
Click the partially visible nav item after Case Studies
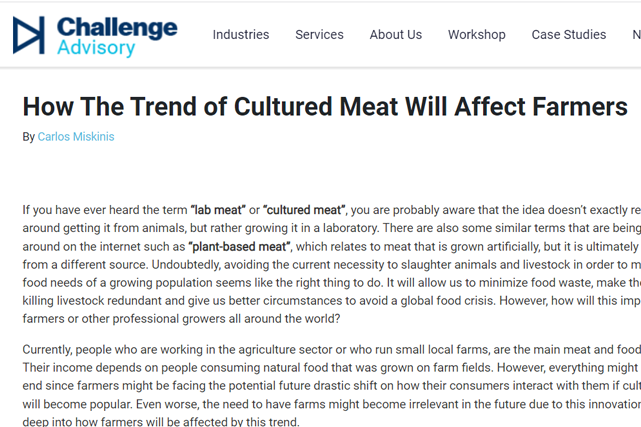(636, 34)
